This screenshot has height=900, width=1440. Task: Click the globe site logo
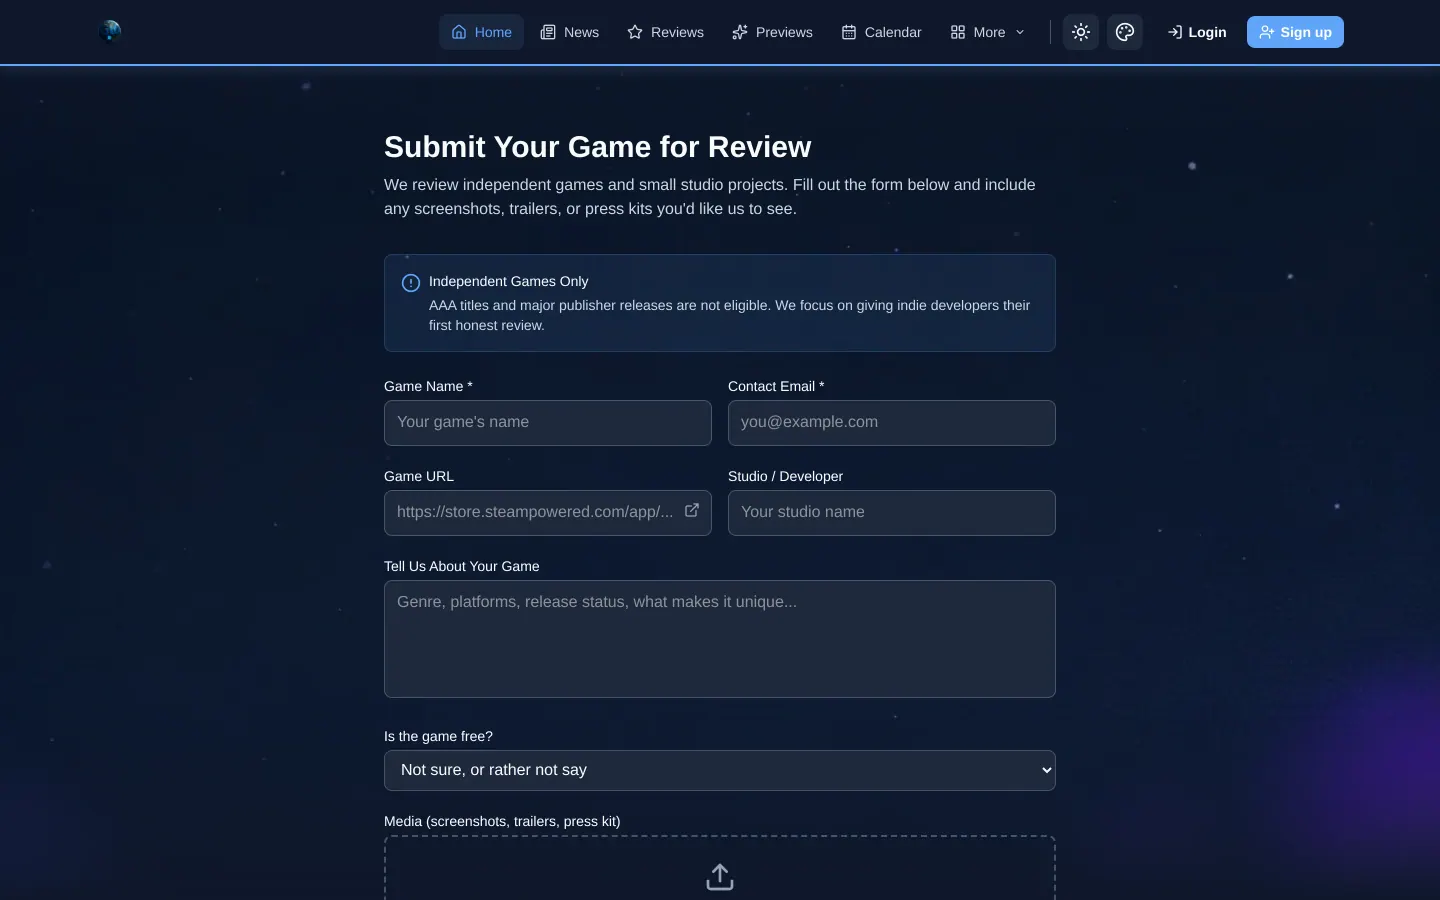point(110,32)
